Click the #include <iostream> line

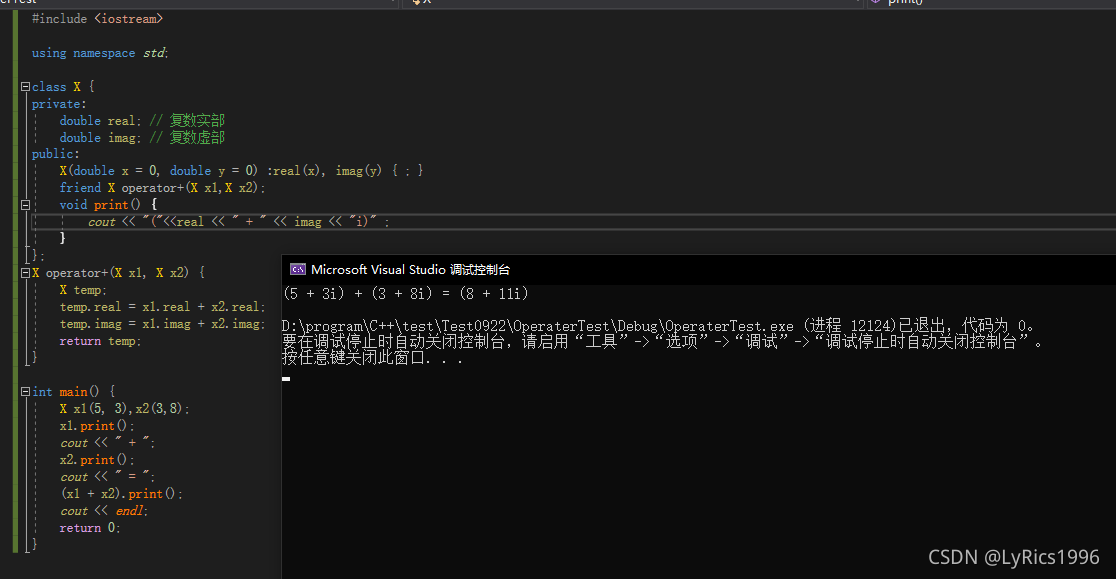click(x=98, y=19)
